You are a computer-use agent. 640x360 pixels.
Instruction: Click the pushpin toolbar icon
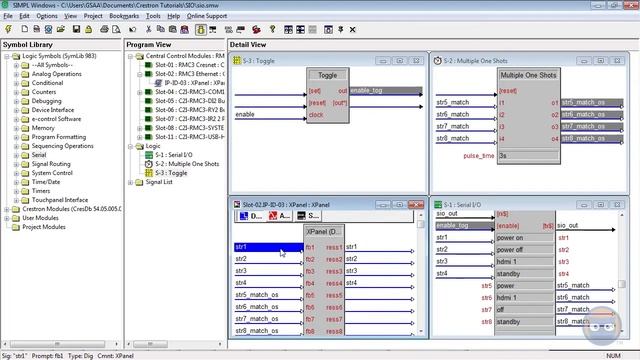point(340,29)
